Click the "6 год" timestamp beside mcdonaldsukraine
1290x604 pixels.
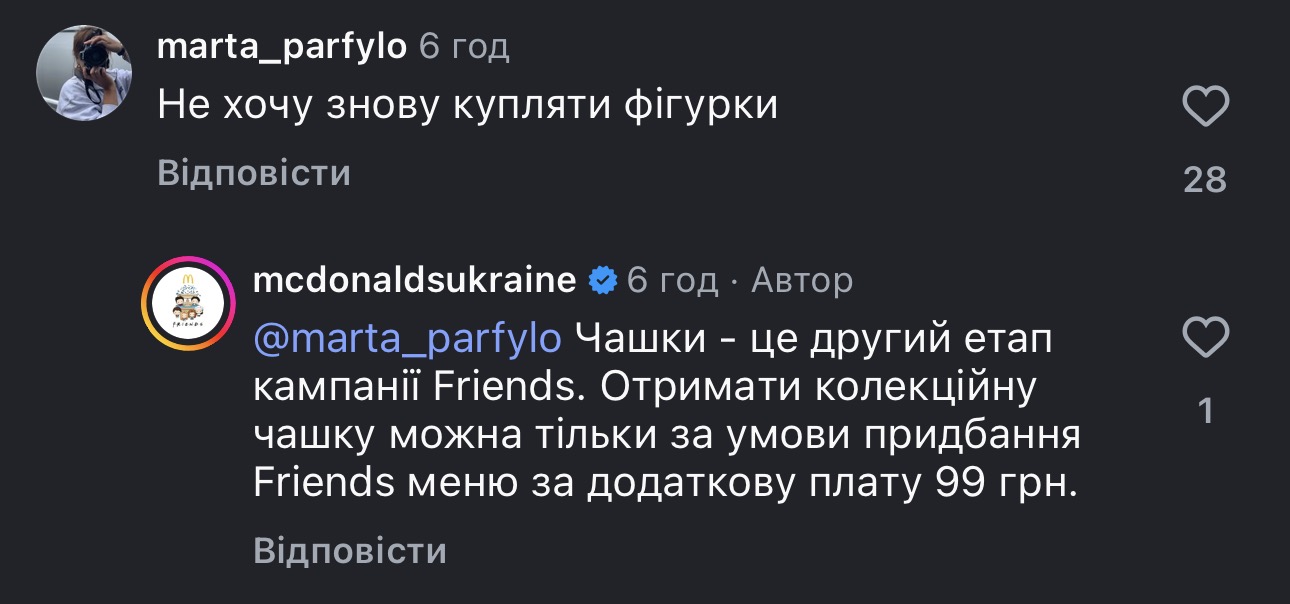click(x=672, y=281)
